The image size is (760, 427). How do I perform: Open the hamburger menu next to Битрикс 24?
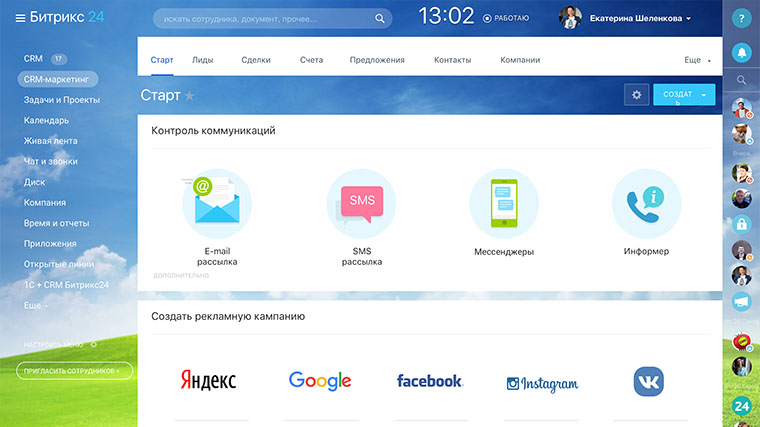pos(20,18)
